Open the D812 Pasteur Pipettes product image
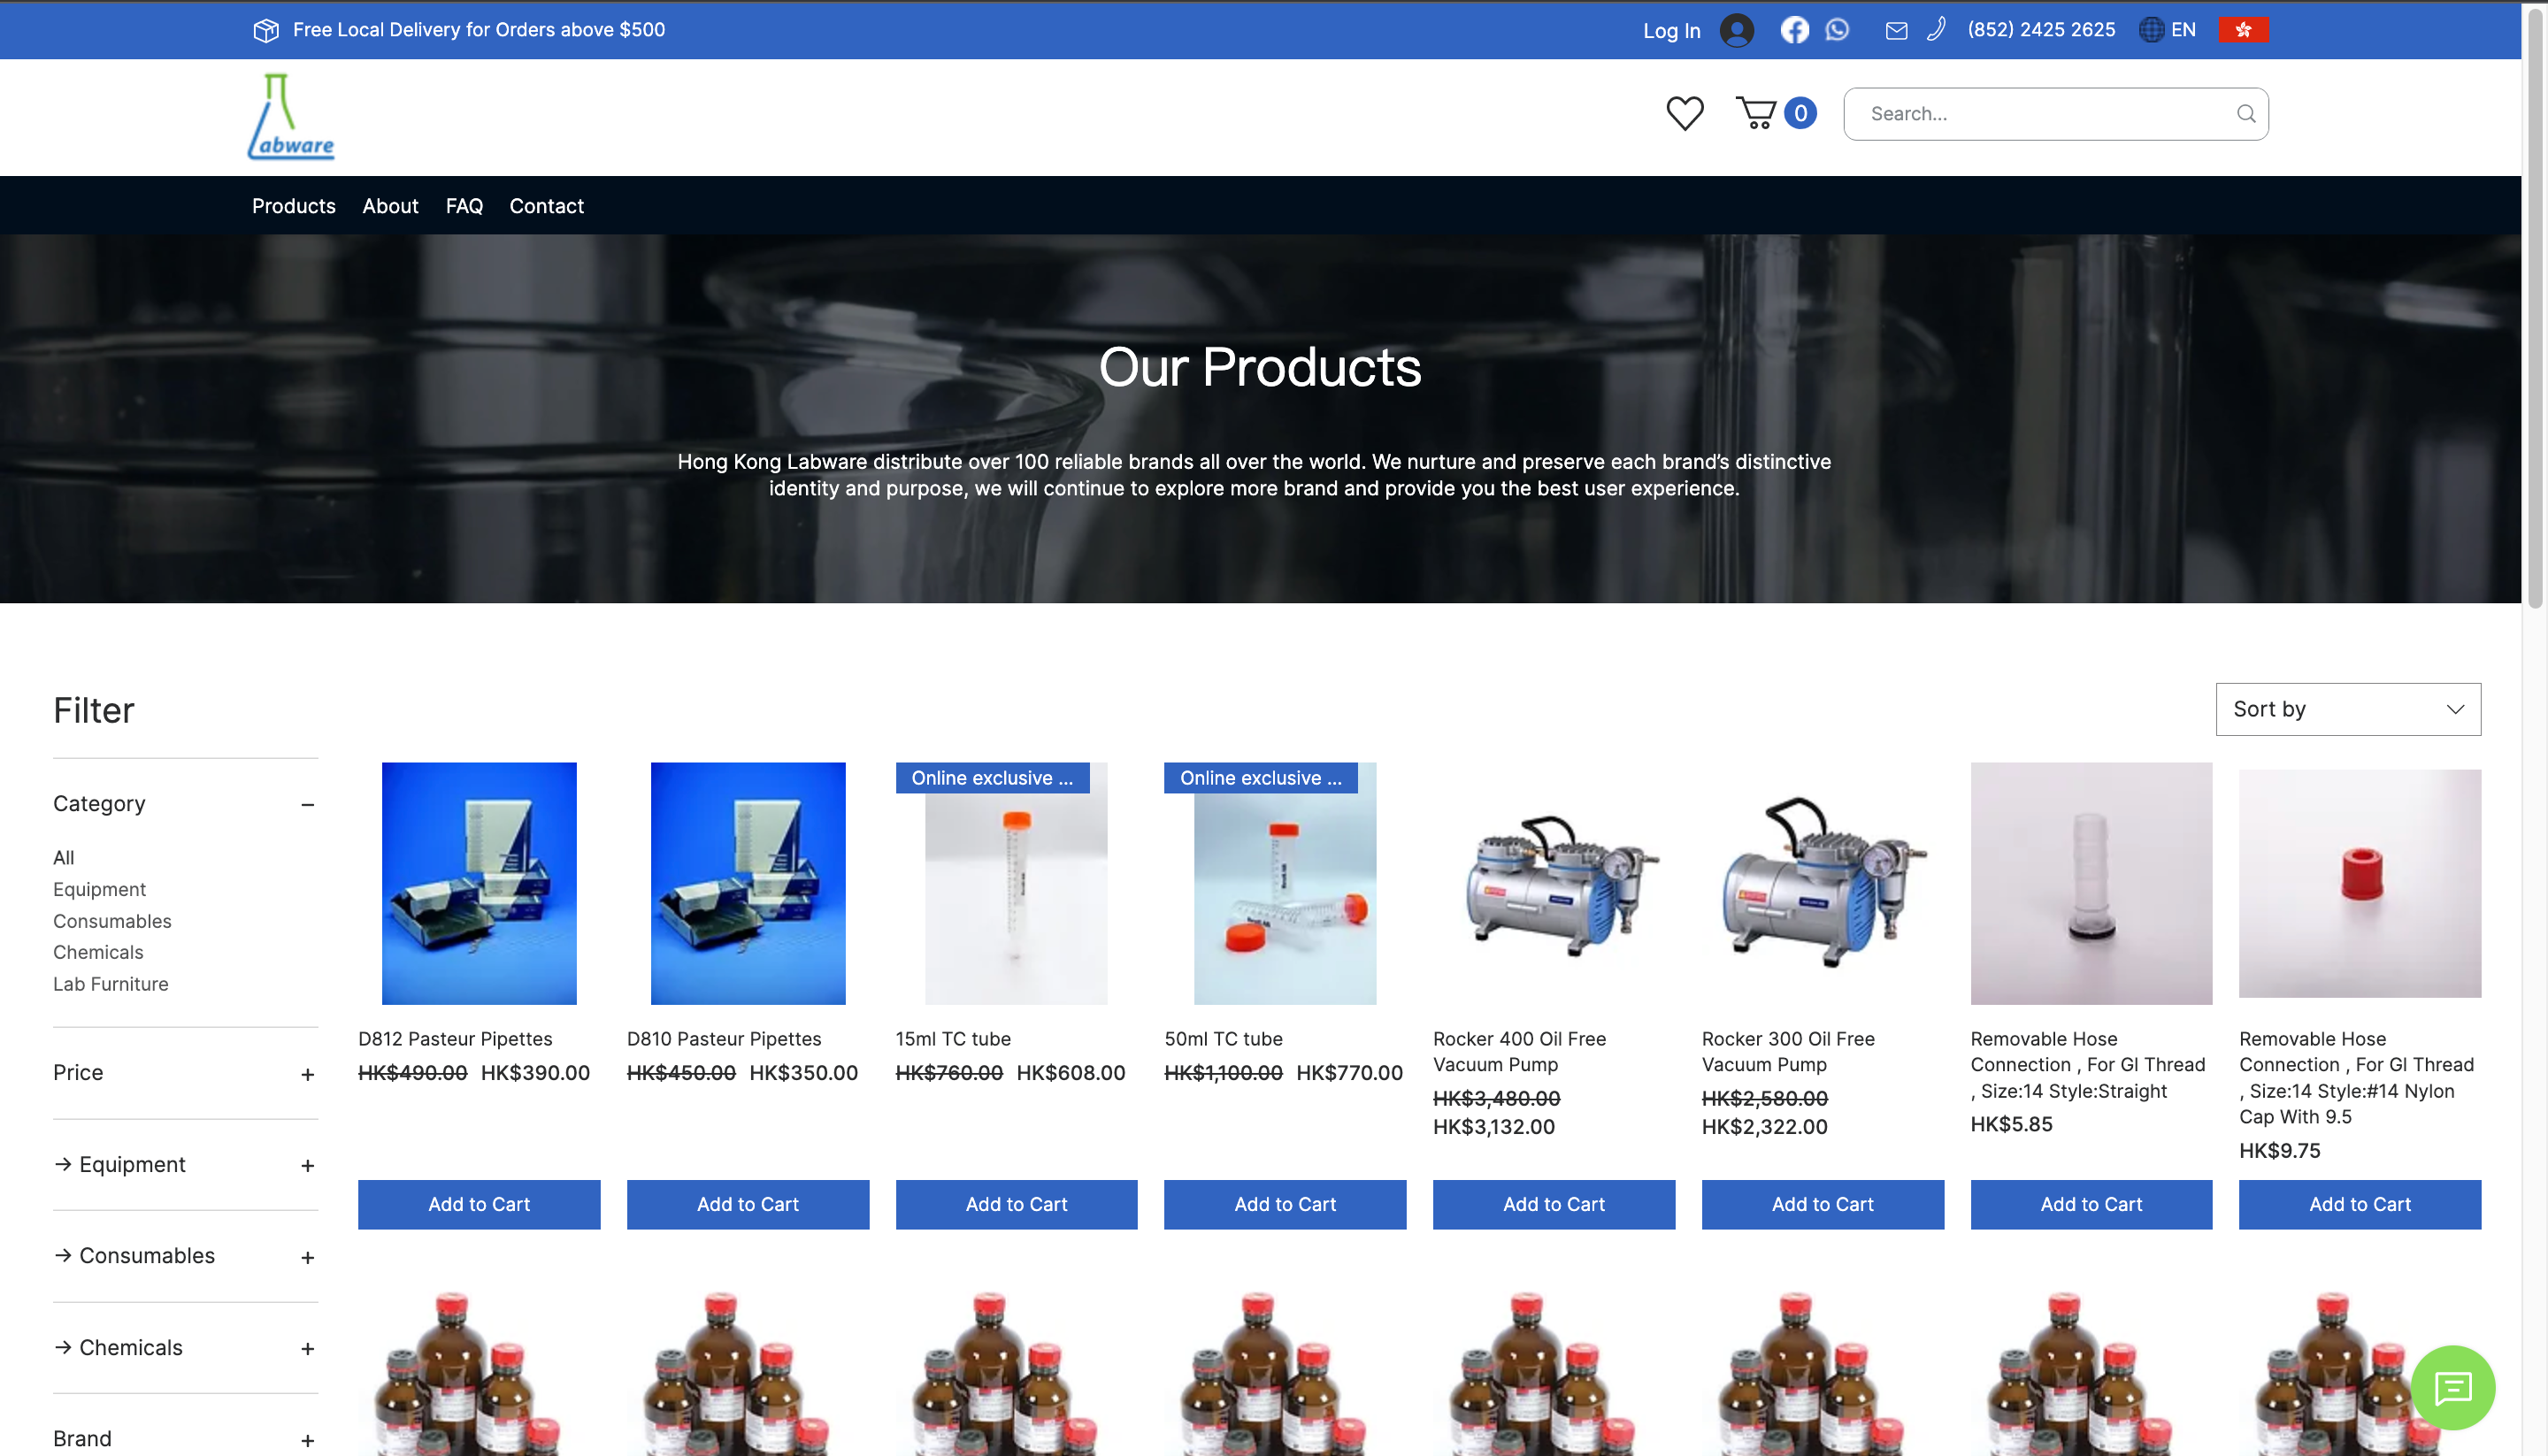Screen dimensions: 2548x1456 478,883
